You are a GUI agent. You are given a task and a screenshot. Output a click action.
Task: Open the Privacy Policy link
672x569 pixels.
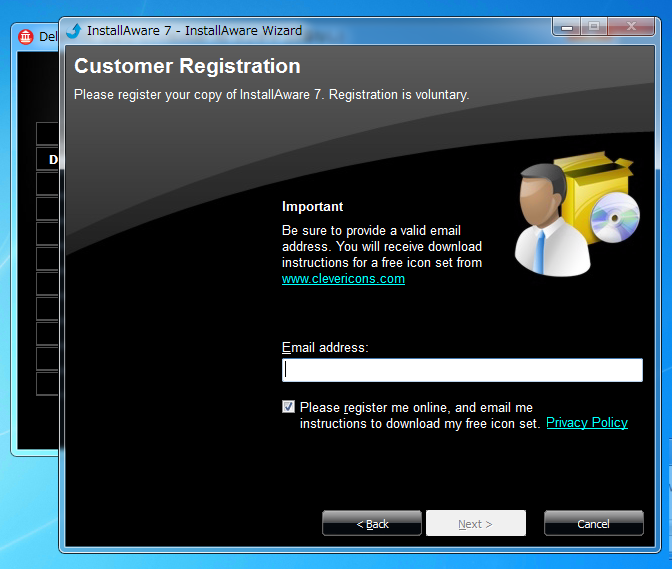point(587,423)
